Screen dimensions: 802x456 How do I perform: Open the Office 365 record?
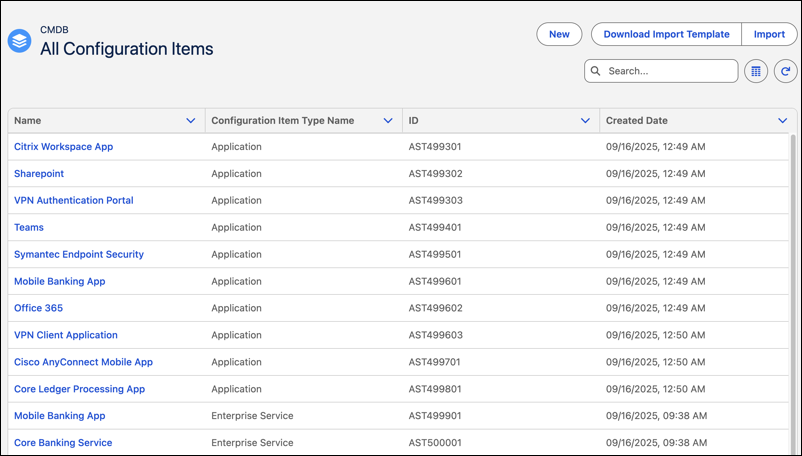point(38,308)
